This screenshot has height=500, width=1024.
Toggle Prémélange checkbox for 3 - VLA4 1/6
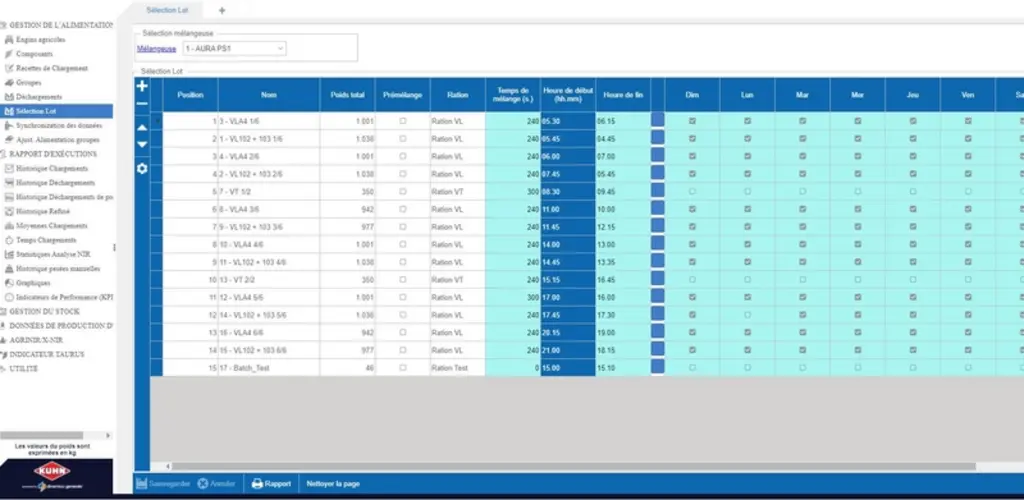click(x=402, y=121)
